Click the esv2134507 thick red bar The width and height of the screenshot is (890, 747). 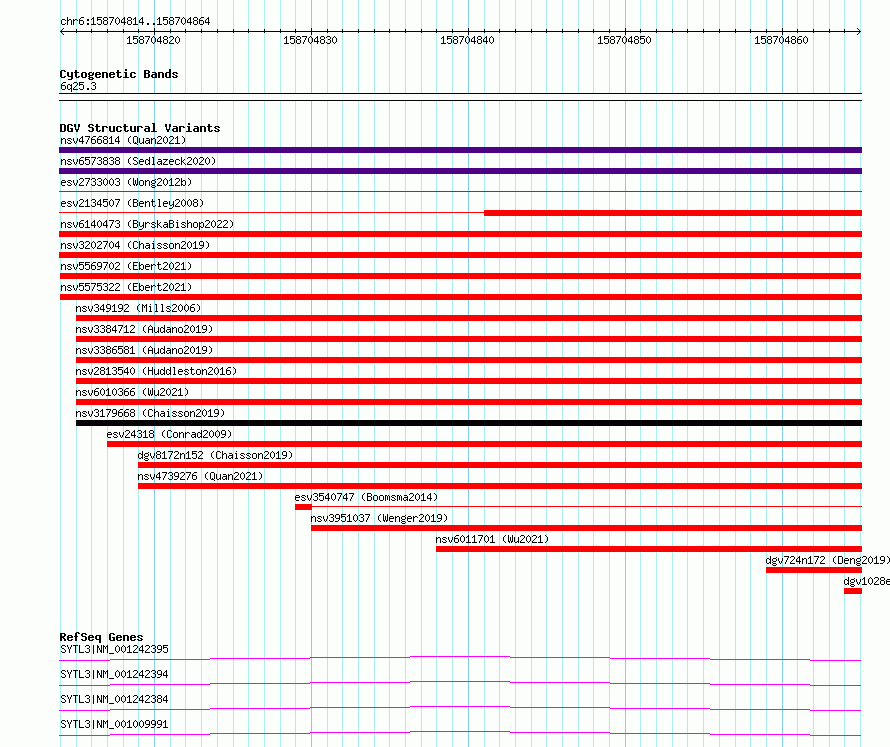click(673, 213)
